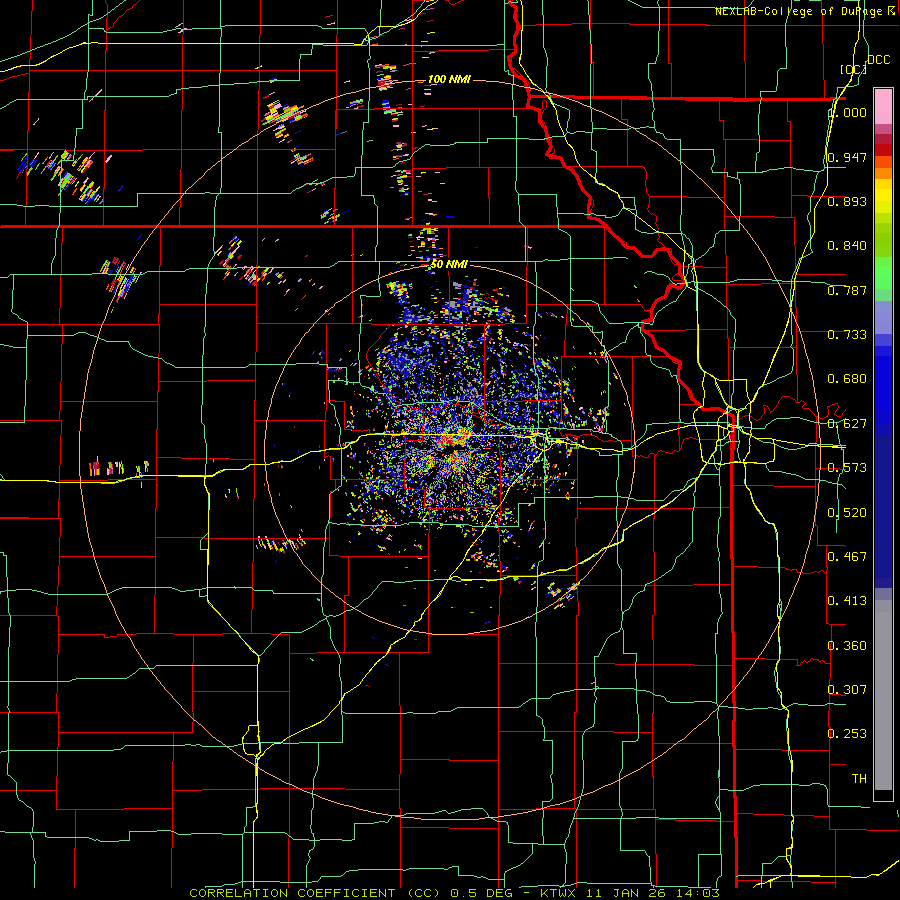Click the pink top segment of color bar
Image resolution: width=900 pixels, height=900 pixels.
pyautogui.click(x=883, y=106)
